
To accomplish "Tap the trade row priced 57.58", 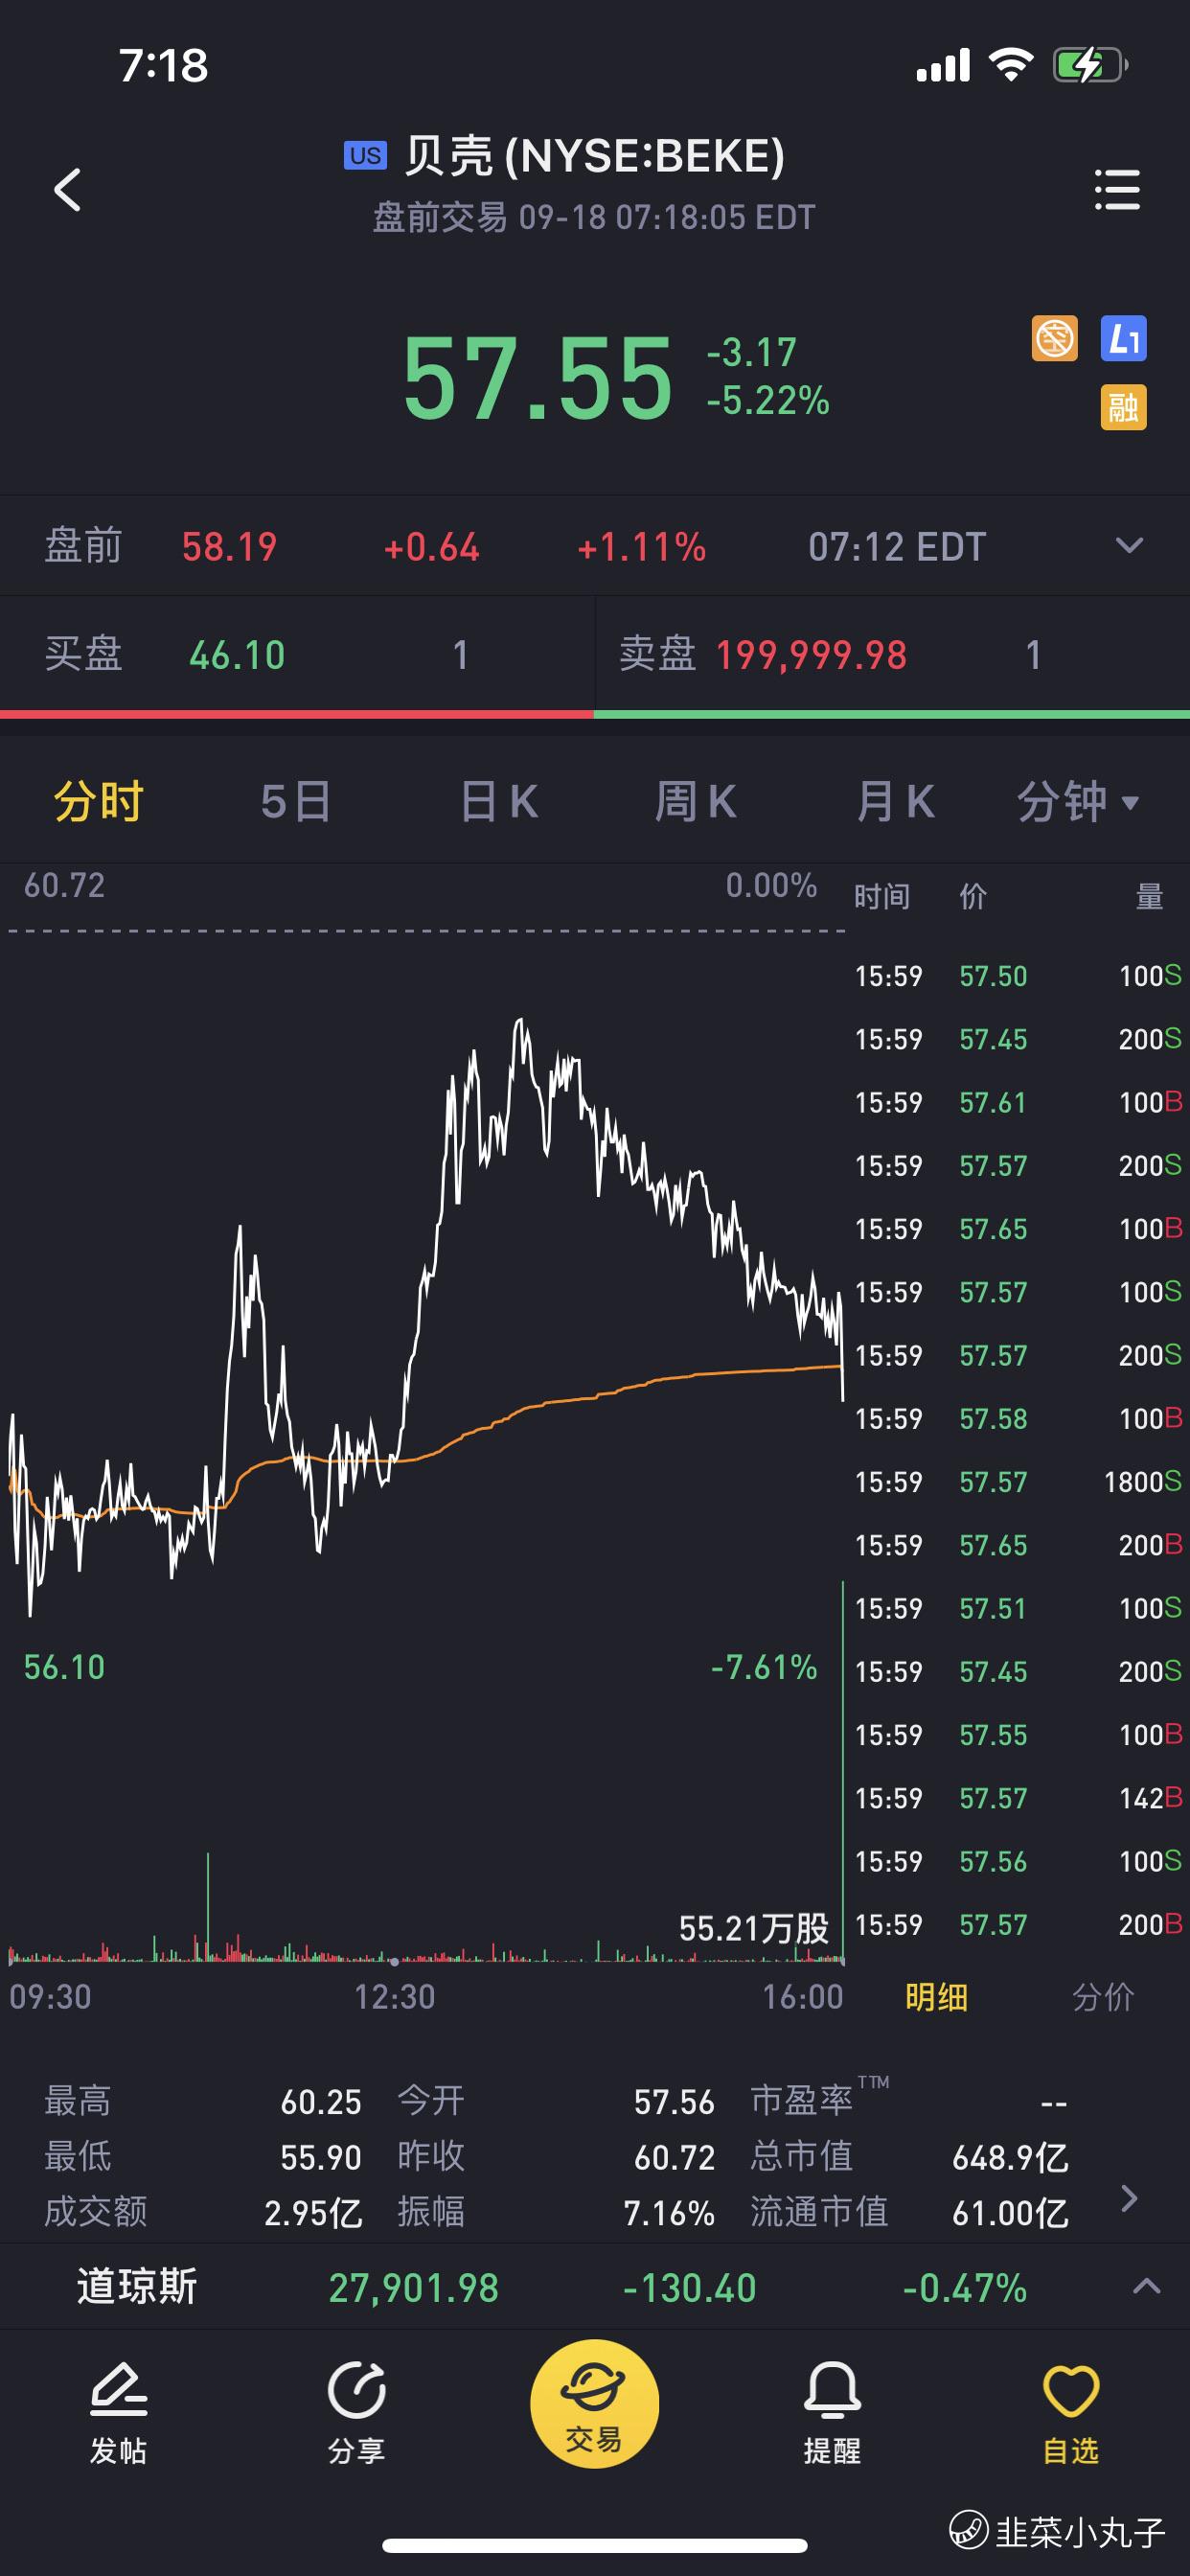I will point(1018,1418).
